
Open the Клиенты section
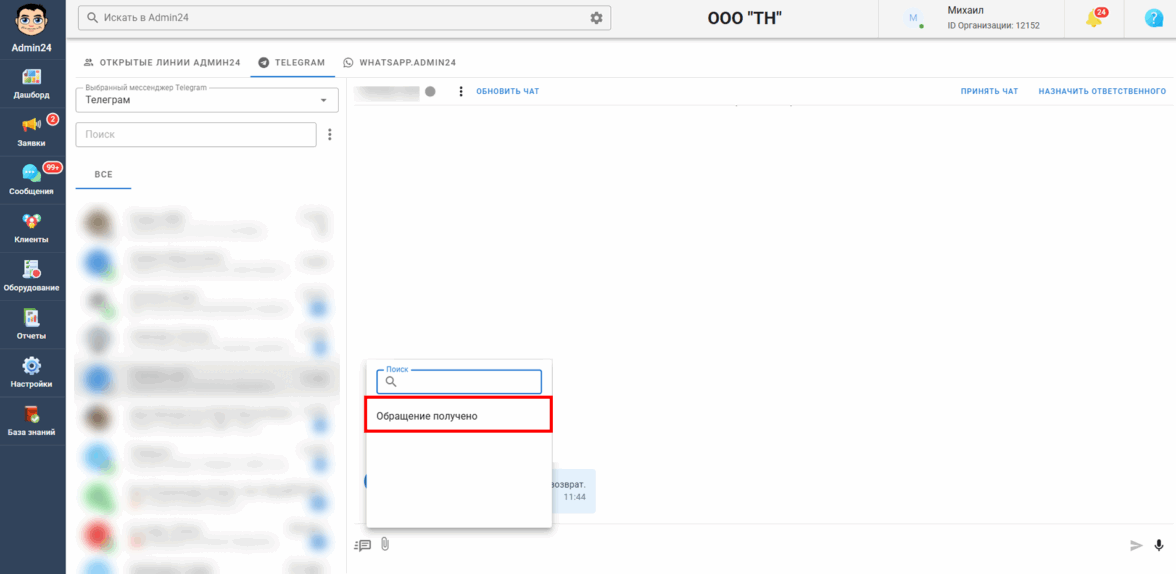pyautogui.click(x=32, y=229)
